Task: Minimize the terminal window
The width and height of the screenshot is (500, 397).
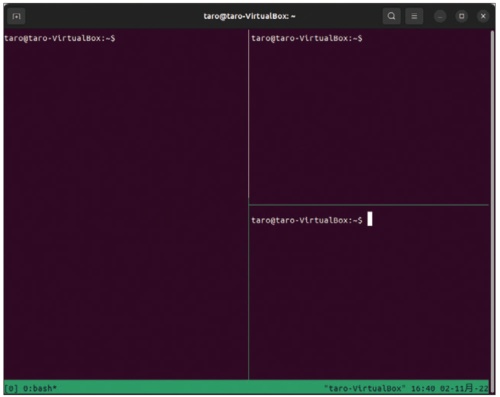Action: tap(440, 16)
